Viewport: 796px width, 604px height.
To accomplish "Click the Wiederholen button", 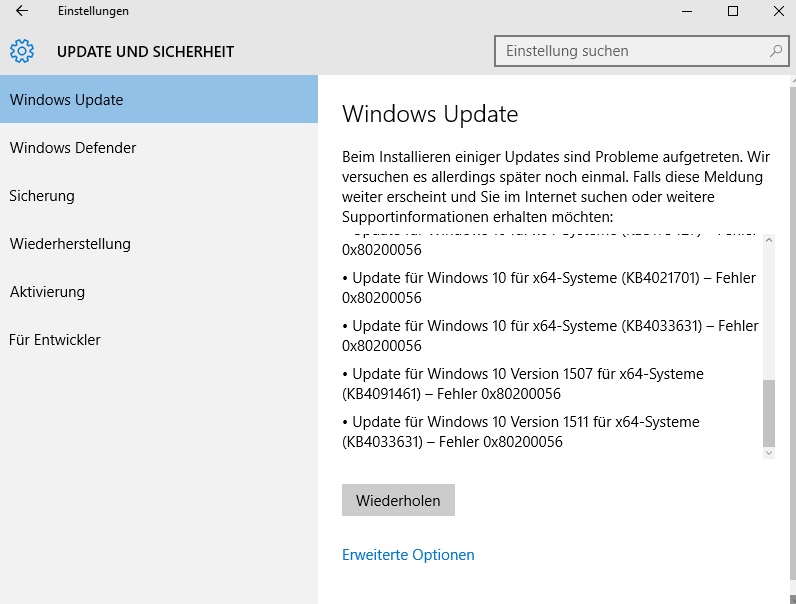I will [398, 500].
